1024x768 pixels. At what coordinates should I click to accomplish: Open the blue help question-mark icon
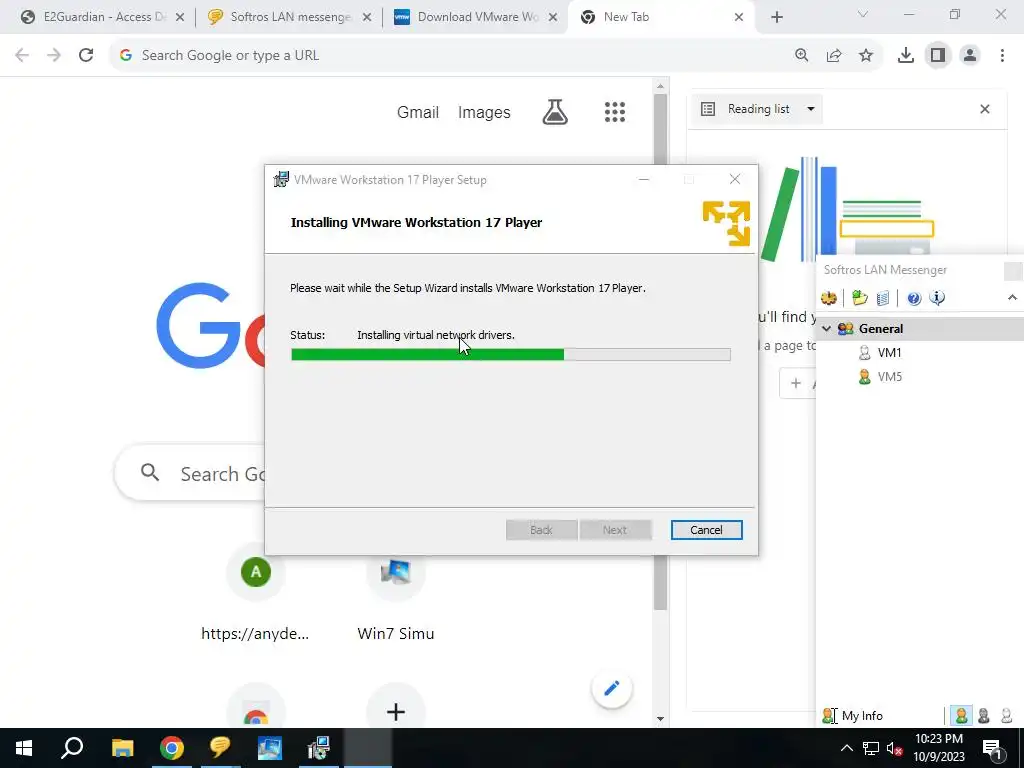coord(914,298)
